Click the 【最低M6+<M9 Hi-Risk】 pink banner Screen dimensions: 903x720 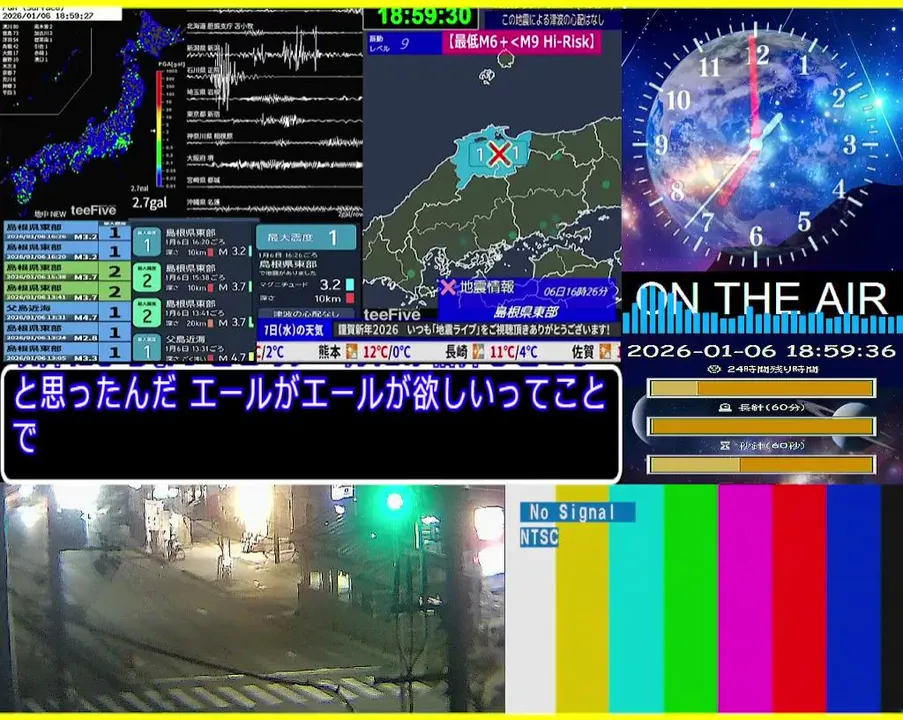521,42
